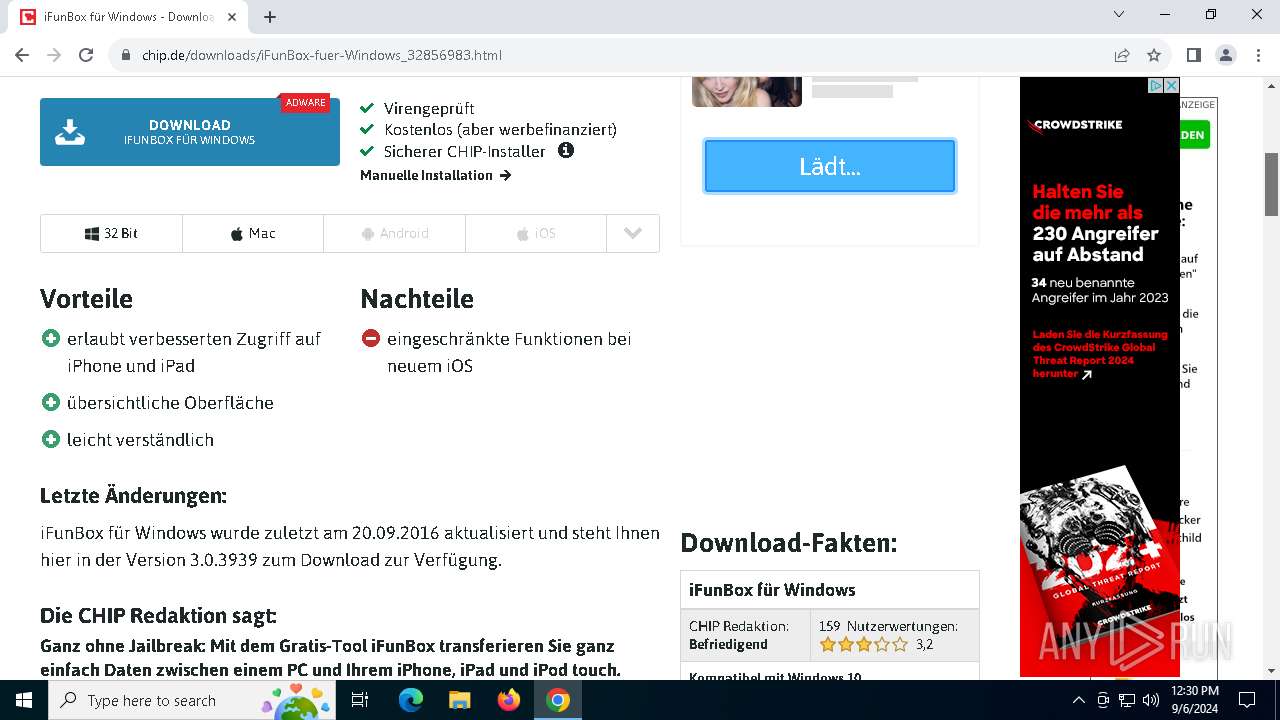The height and width of the screenshot is (720, 1280).
Task: Click the Chrome taskbar icon
Action: point(558,700)
